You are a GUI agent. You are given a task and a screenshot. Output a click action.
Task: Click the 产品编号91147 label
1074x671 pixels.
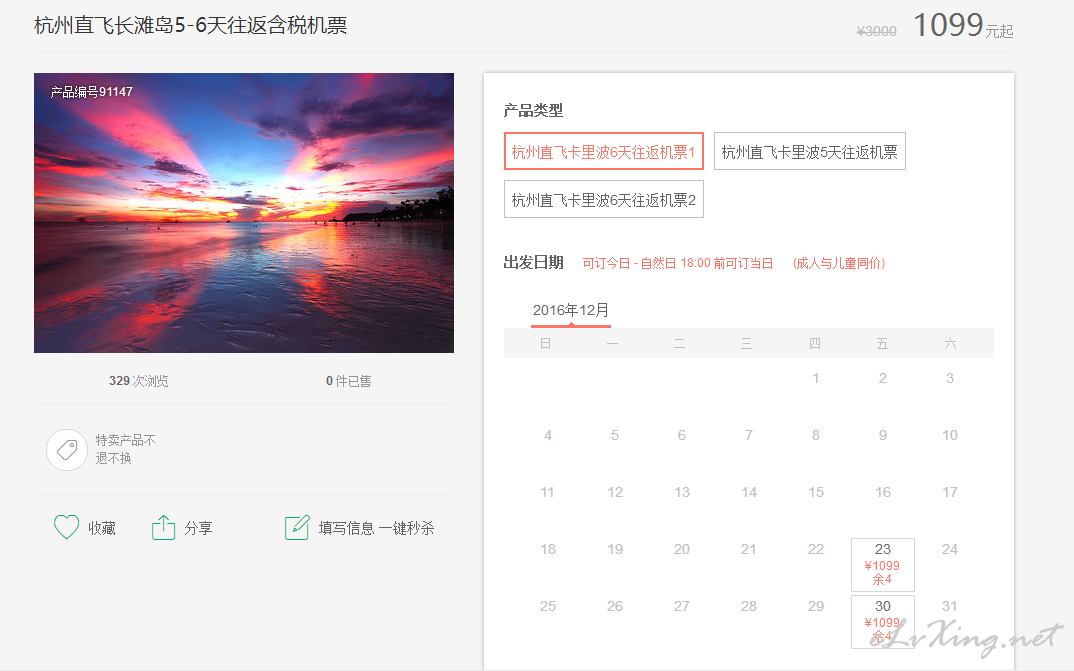92,92
